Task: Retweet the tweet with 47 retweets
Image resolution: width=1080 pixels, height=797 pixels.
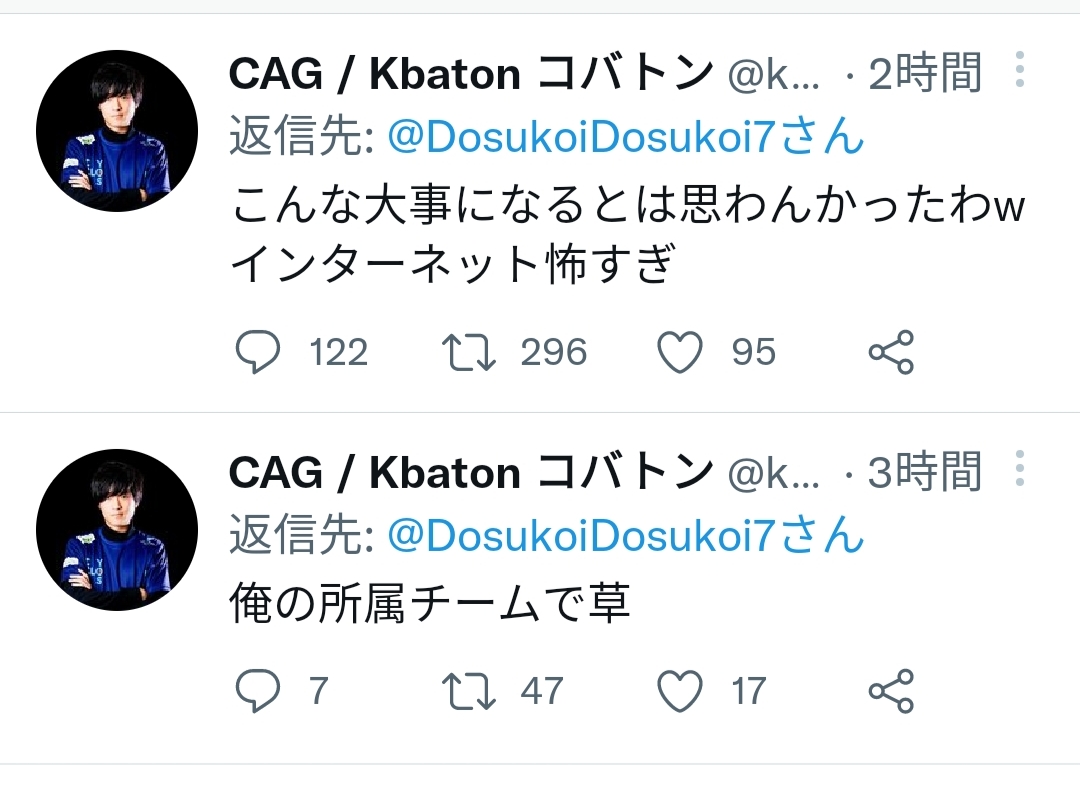Action: point(468,691)
